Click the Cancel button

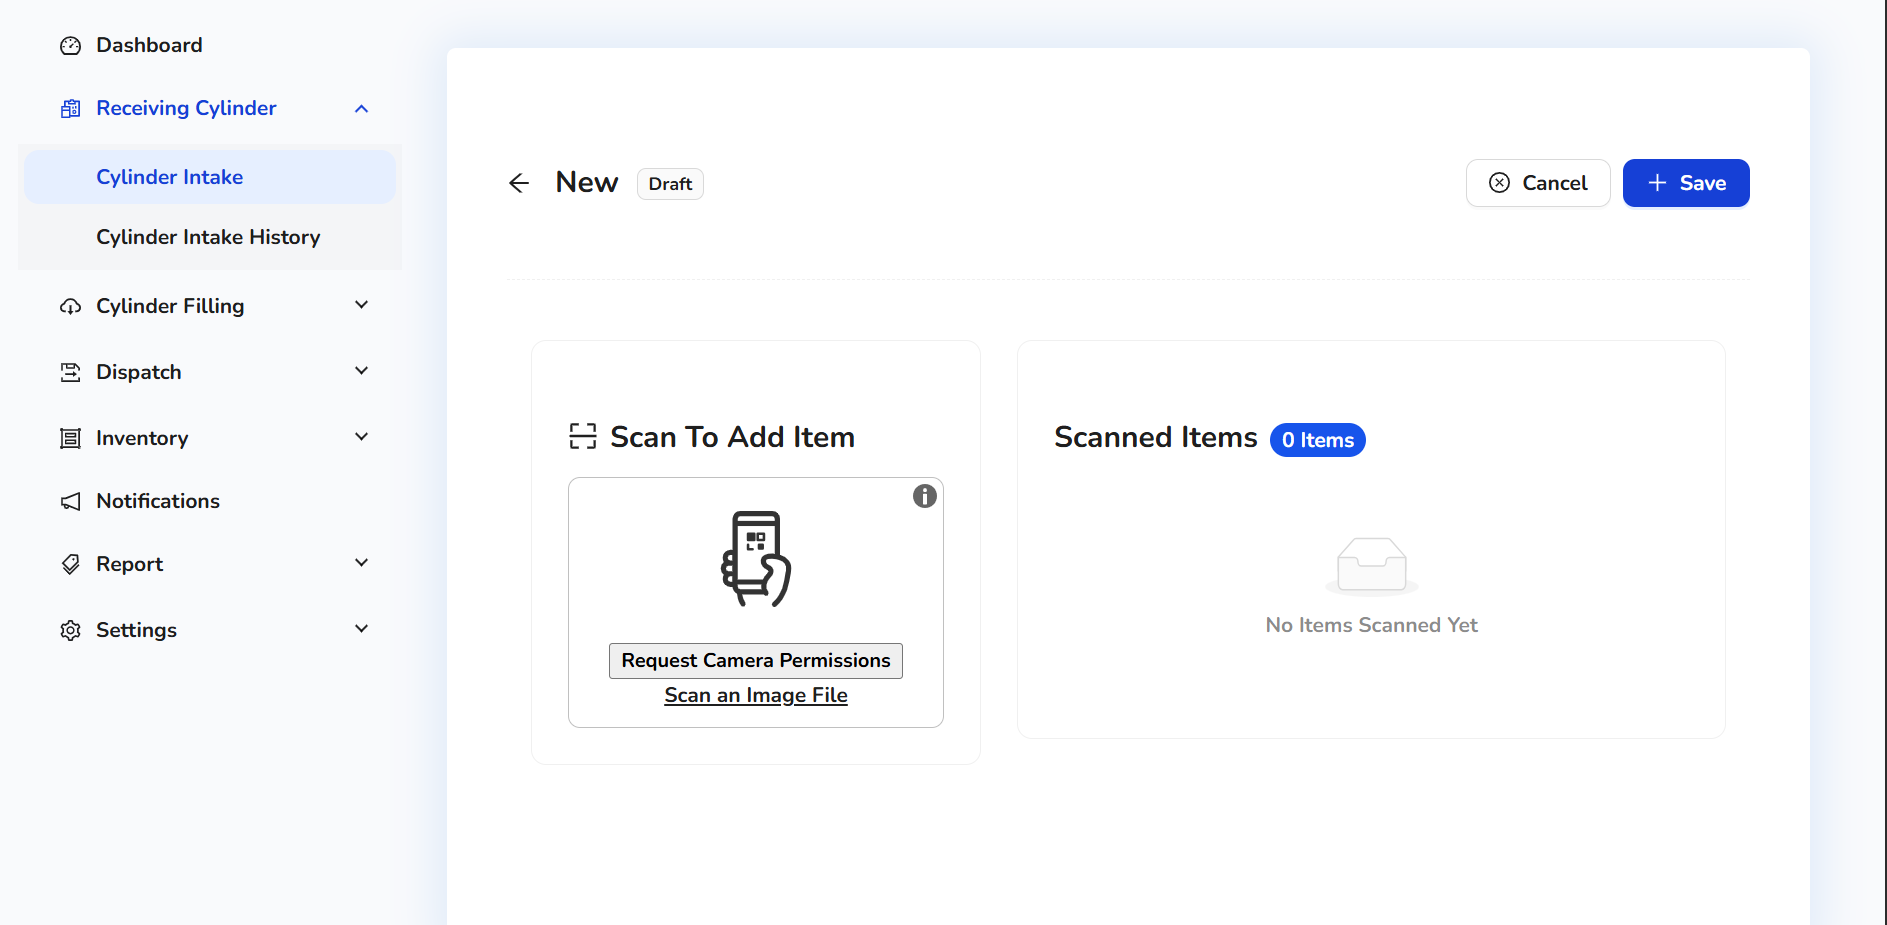1538,183
